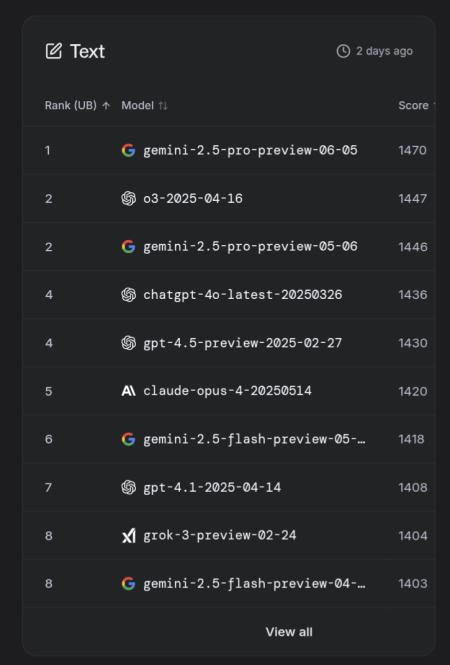This screenshot has height=665, width=450.
Task: Click OpenAI logo beside chatgpt-4o-latest-20250326
Action: 129,294
